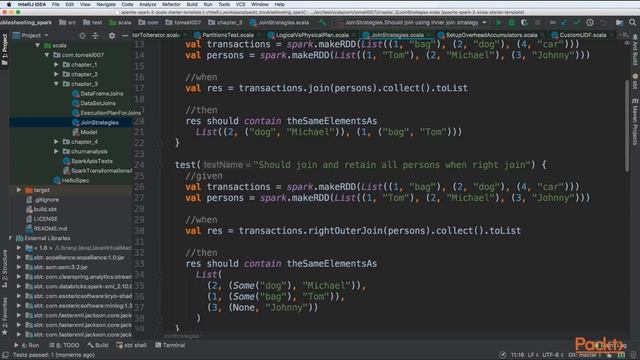Click tomekl007 breadcrumb in navigation bar

click(x=184, y=22)
